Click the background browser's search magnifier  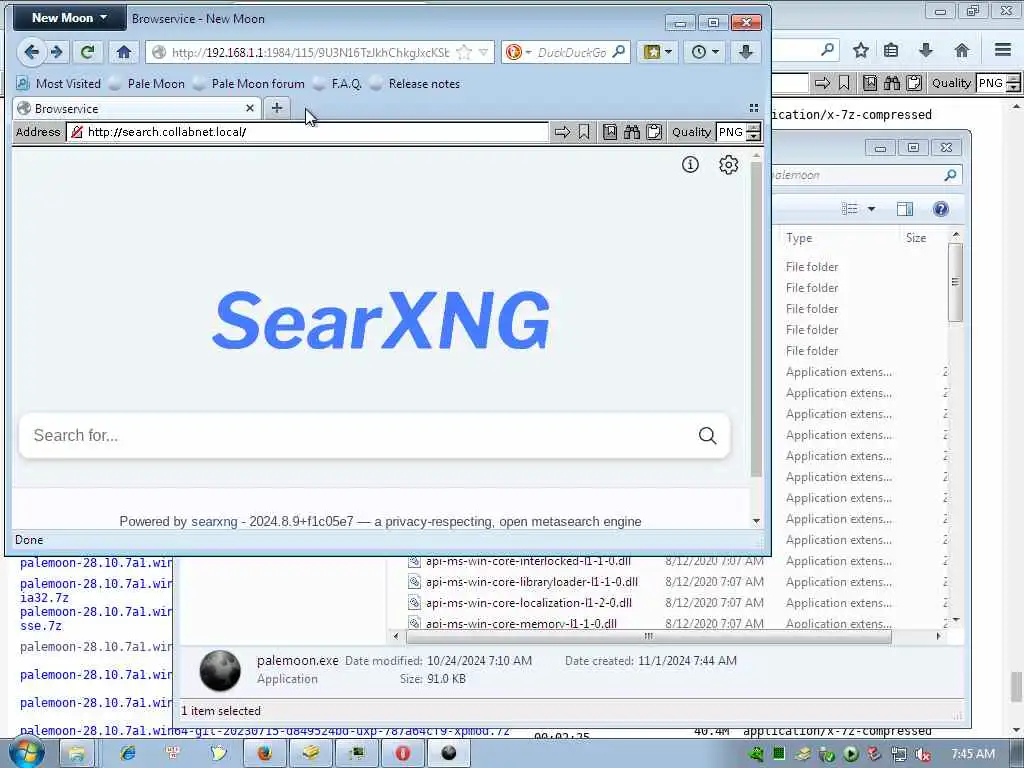point(827,50)
